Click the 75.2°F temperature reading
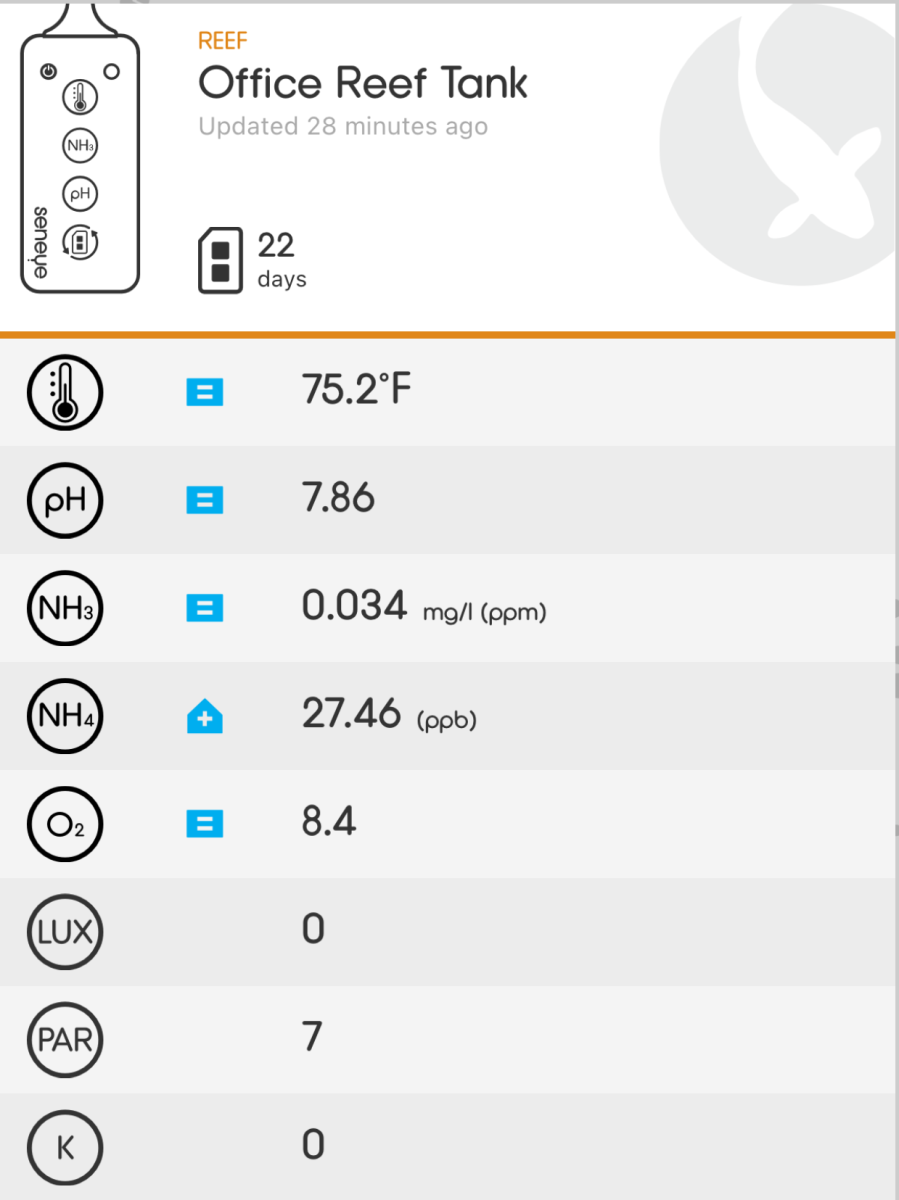The width and height of the screenshot is (899, 1200). [x=356, y=390]
